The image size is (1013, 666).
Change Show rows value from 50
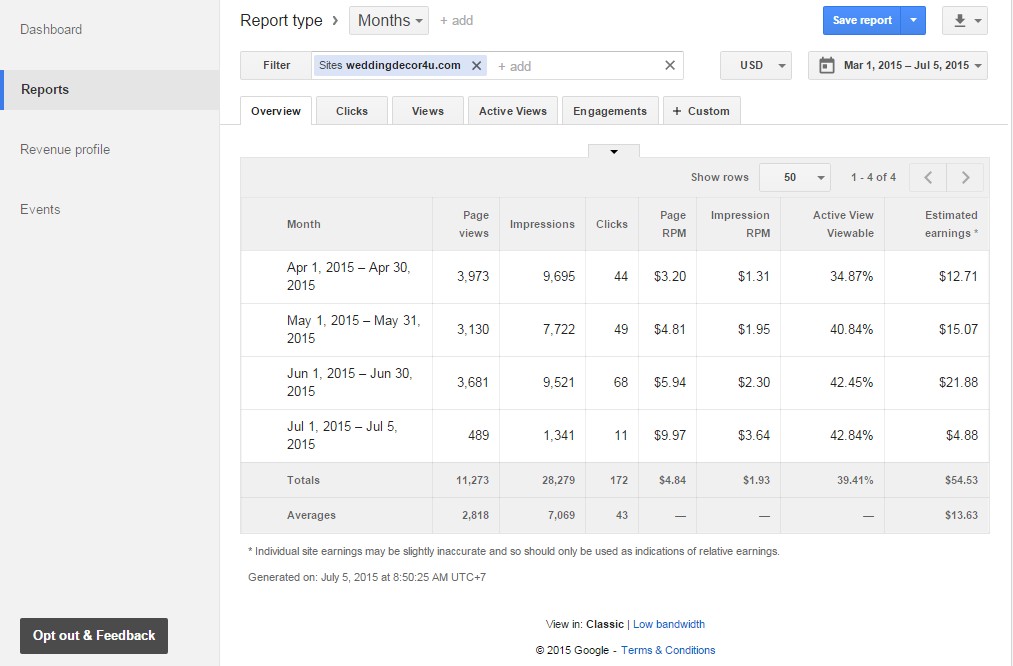795,177
